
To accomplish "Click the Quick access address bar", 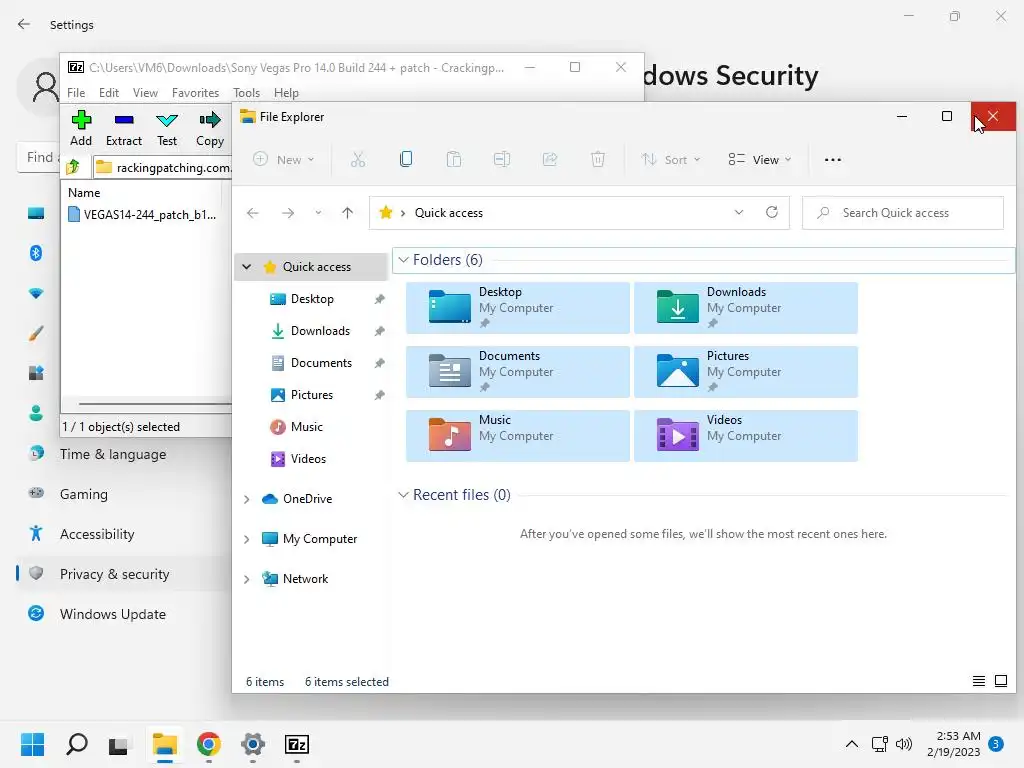I will point(579,213).
